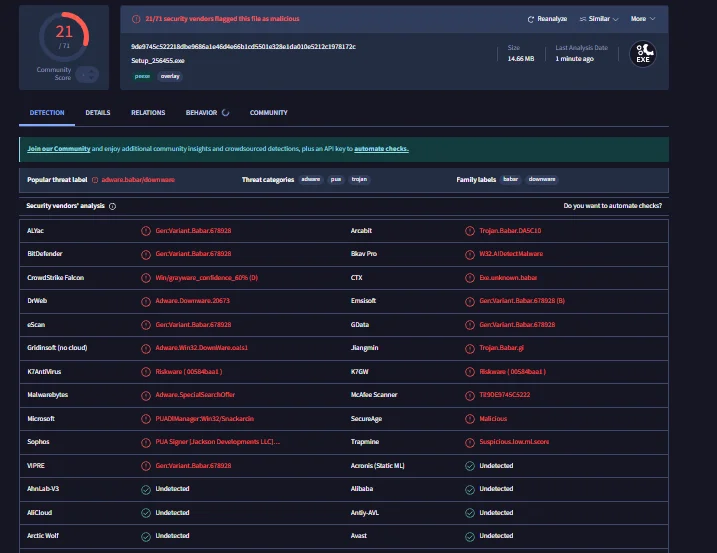Click the Gridinsoft (no cloud) vendor name
717x553 pixels.
click(x=57, y=348)
